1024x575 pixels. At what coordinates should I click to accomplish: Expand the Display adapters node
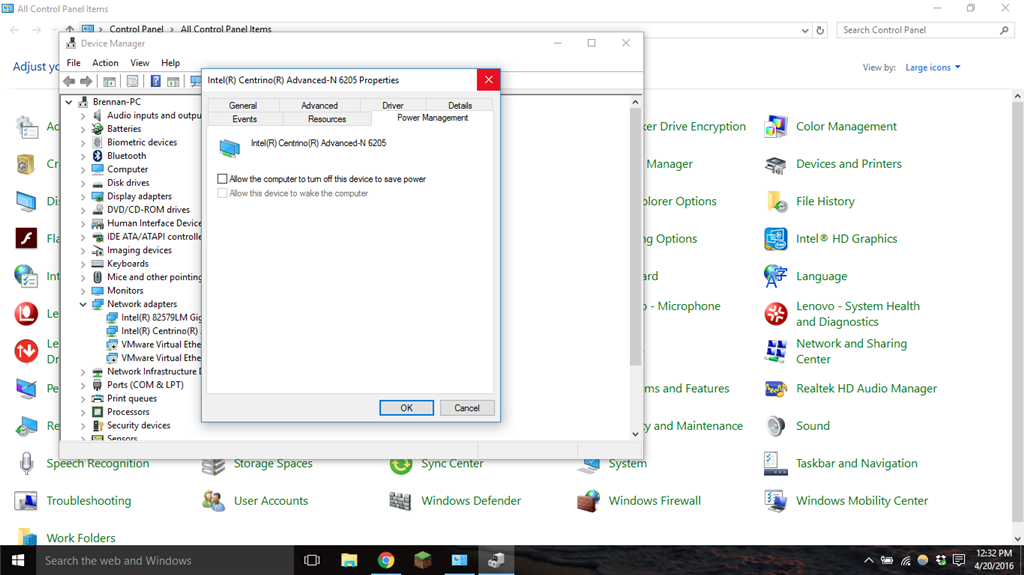[83, 196]
